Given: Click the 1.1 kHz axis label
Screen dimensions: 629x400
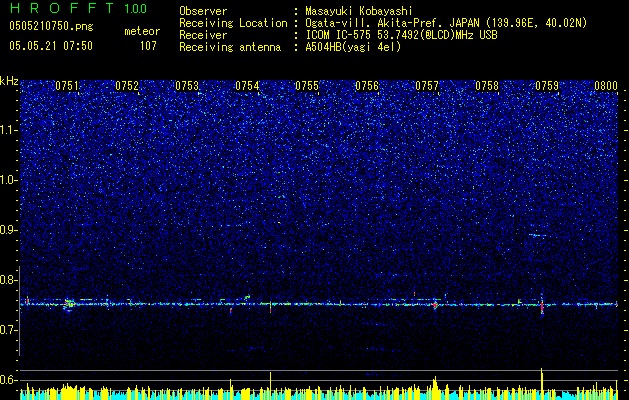Looking at the screenshot, I should [x=9, y=130].
